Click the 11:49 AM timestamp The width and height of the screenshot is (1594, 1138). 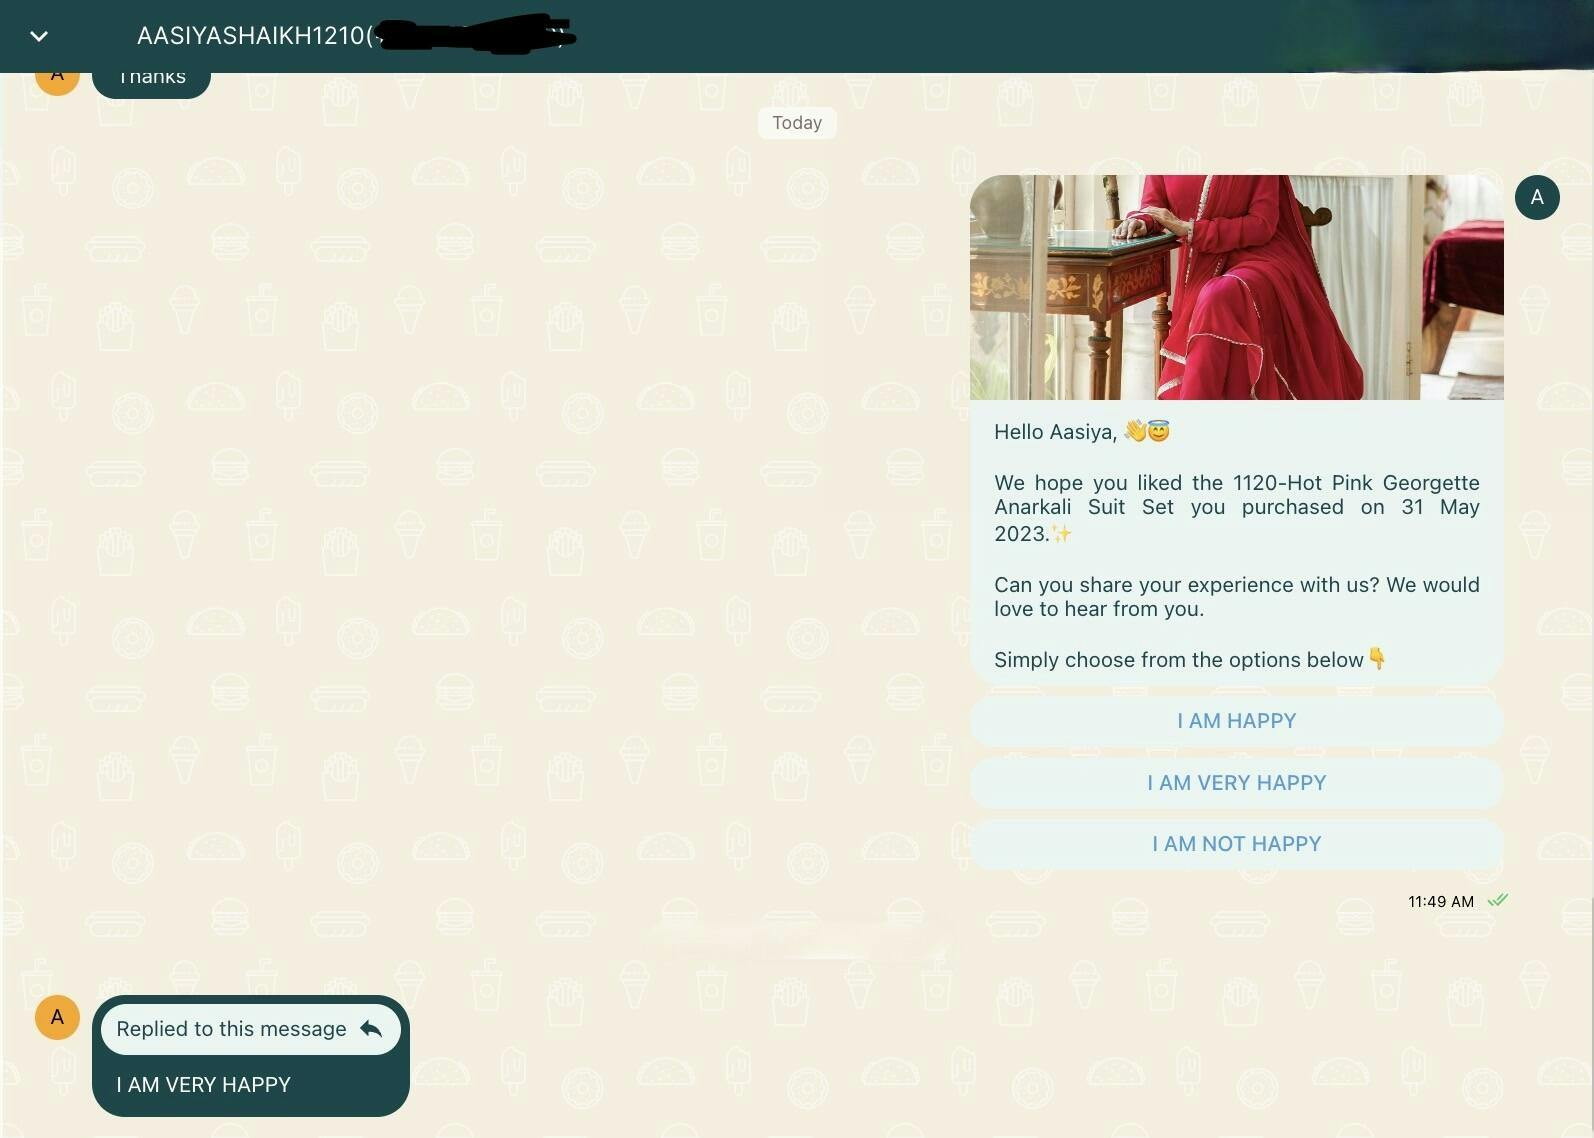click(1440, 901)
